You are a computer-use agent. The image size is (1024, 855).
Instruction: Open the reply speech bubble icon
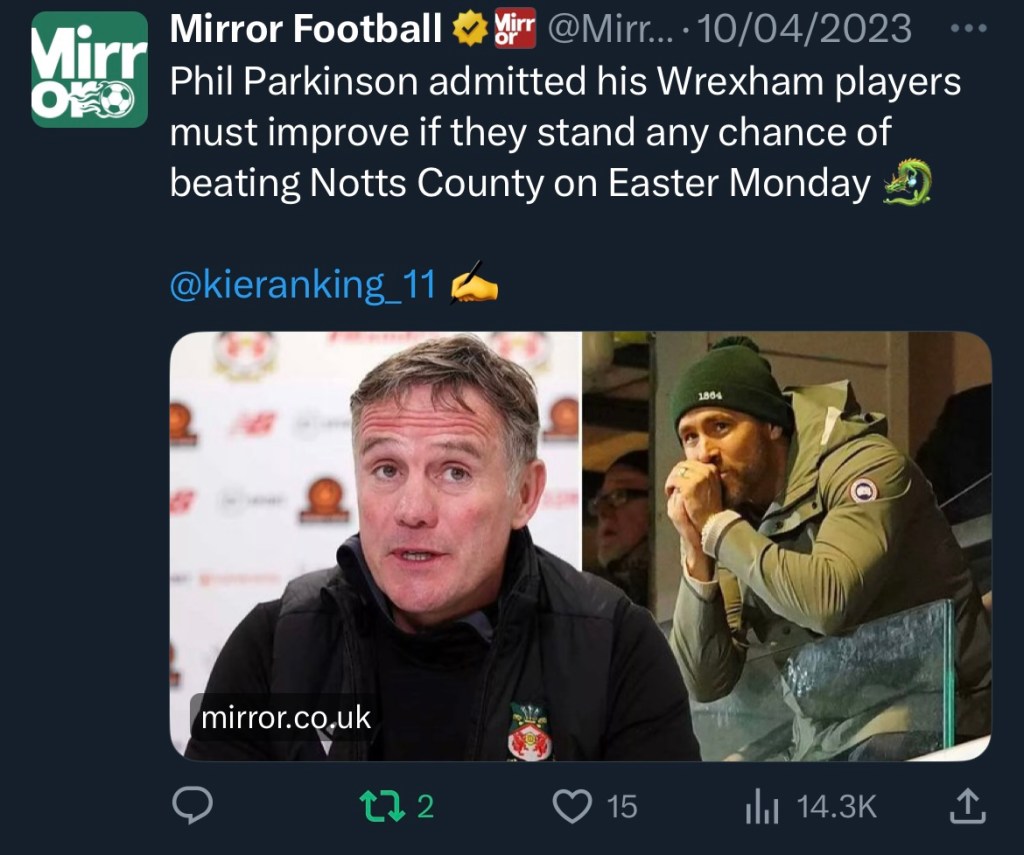pyautogui.click(x=192, y=805)
